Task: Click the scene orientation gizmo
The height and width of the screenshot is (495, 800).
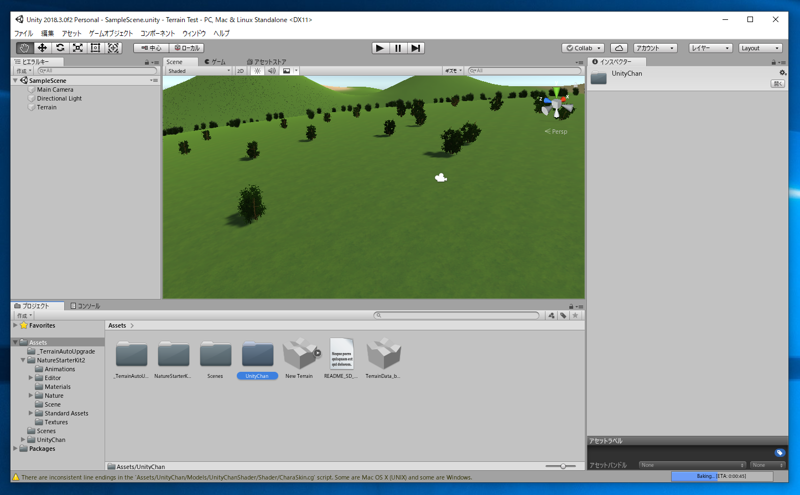Action: pos(556,104)
